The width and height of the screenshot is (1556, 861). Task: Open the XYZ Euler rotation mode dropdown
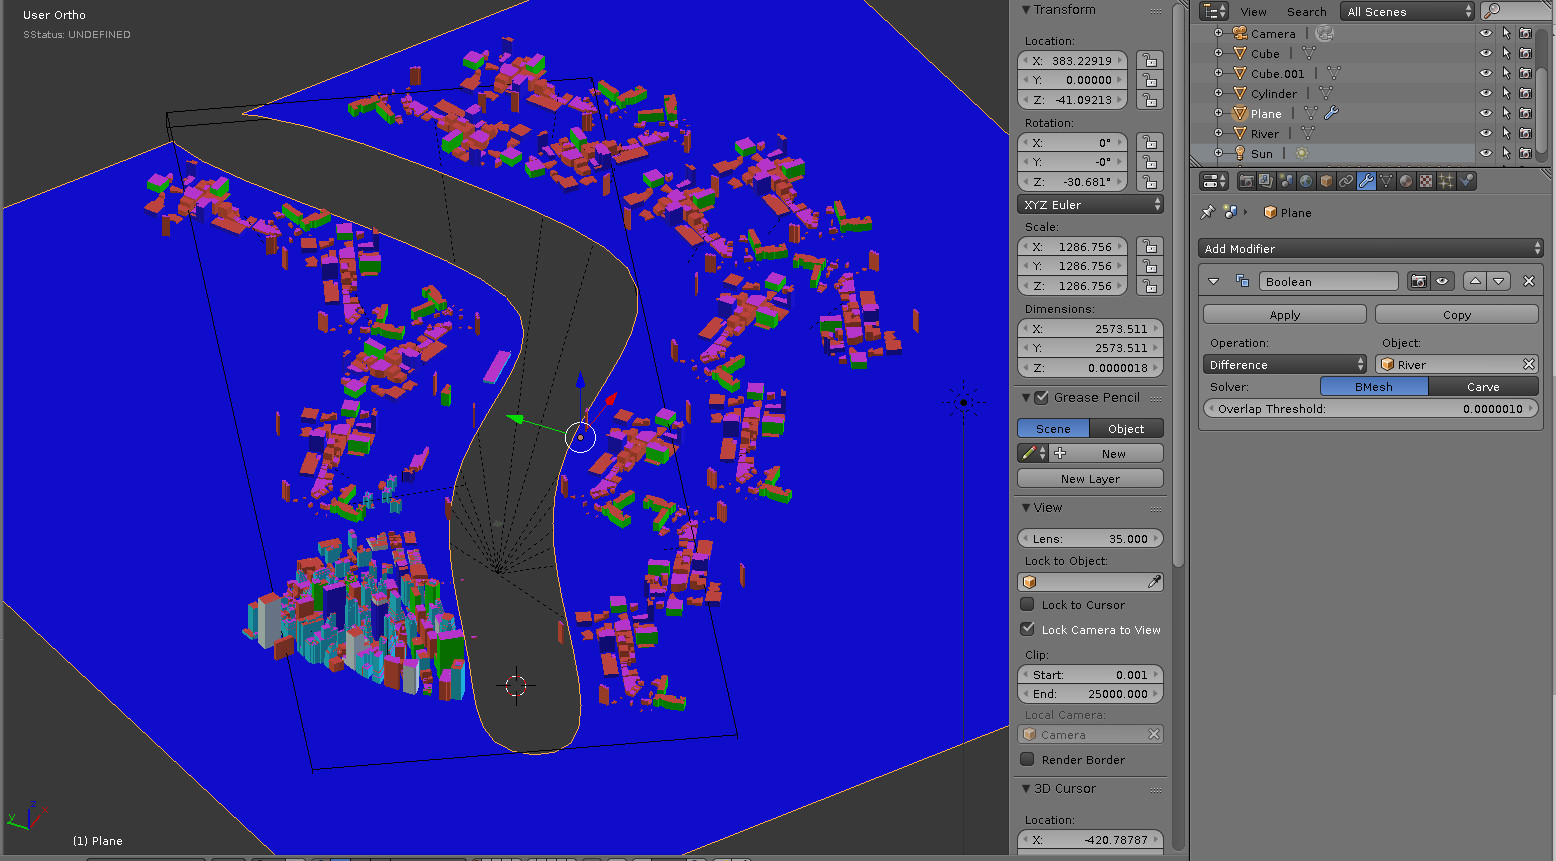[x=1090, y=204]
